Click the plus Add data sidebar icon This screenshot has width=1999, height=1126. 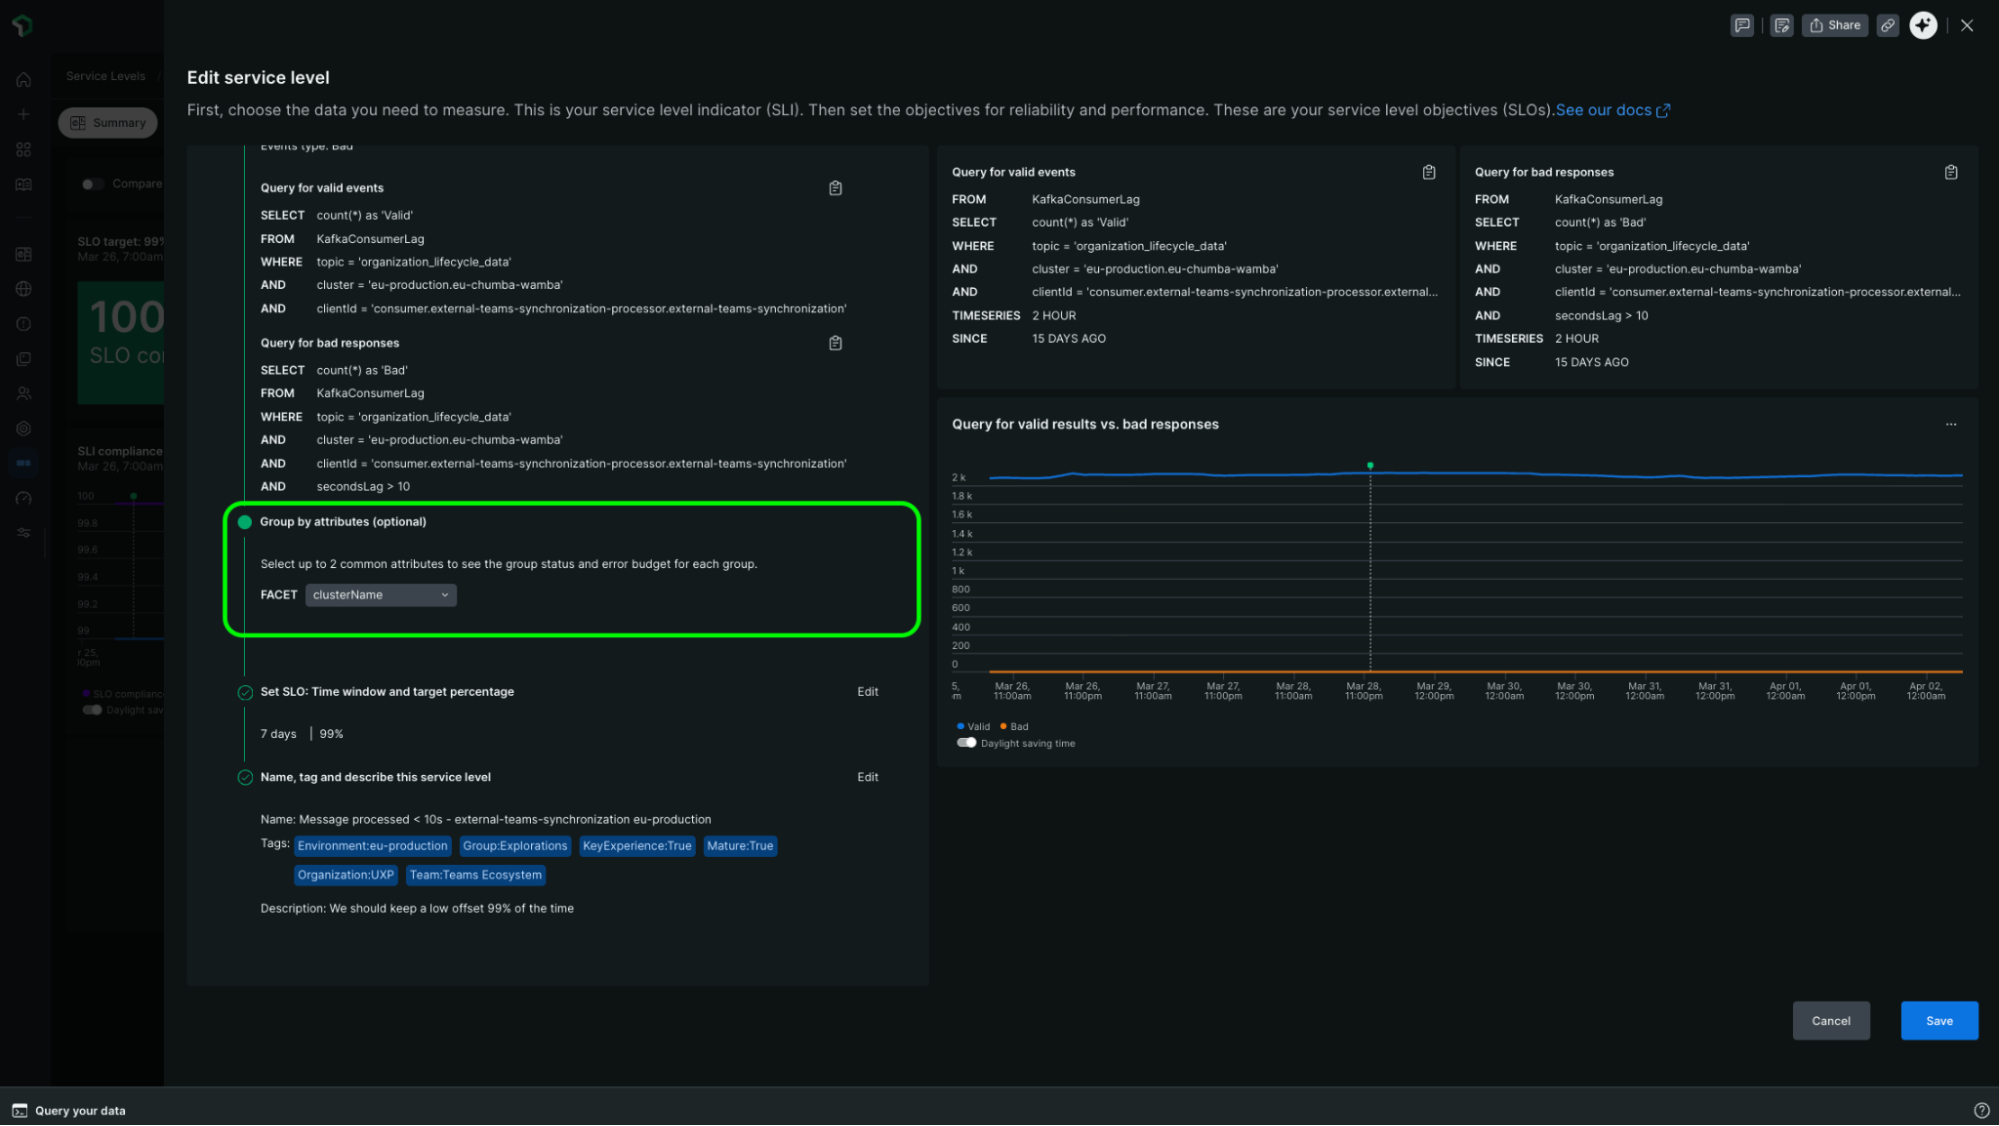pos(24,115)
